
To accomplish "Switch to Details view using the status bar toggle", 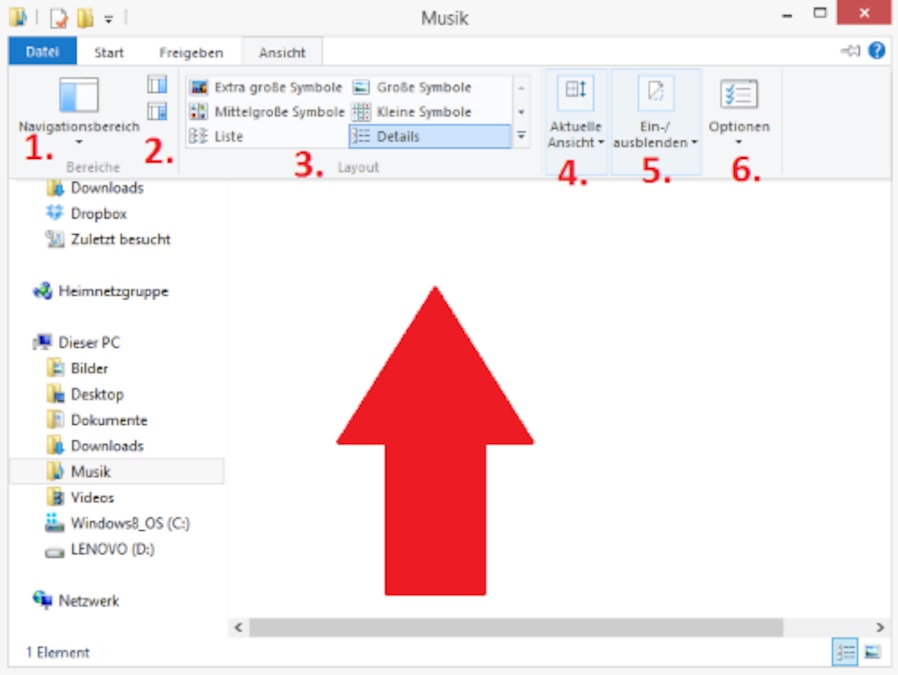I will point(845,651).
